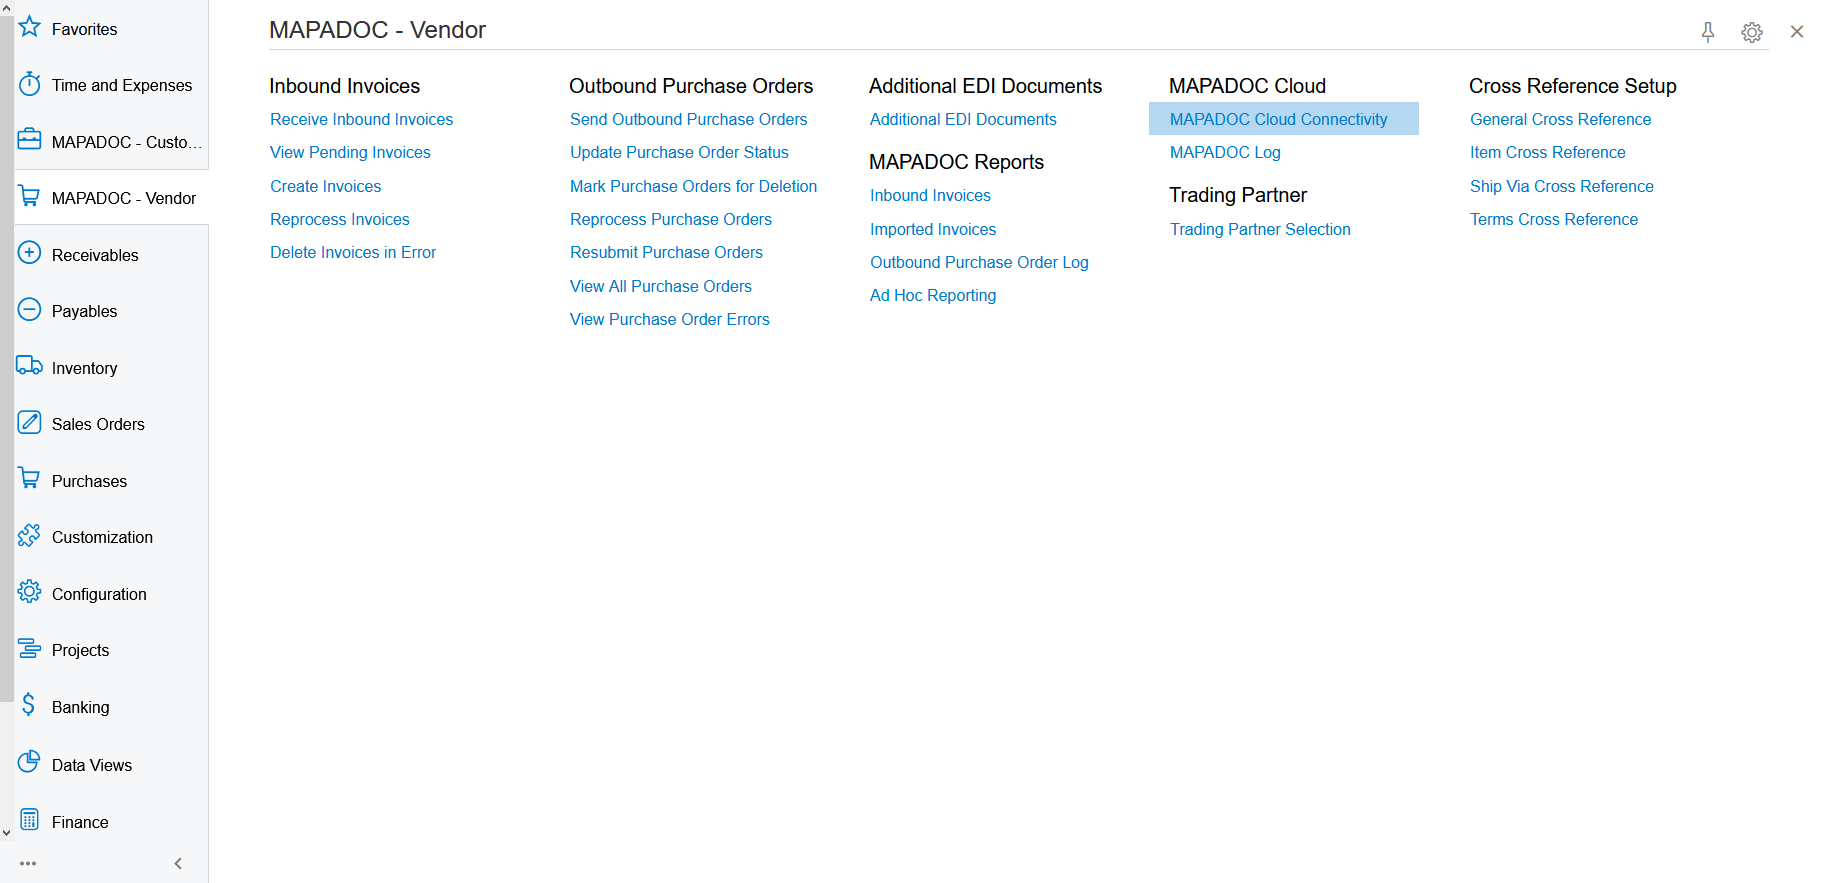Screen dimensions: 1836x883
Task: Open Imported Invoices report
Action: coord(933,229)
